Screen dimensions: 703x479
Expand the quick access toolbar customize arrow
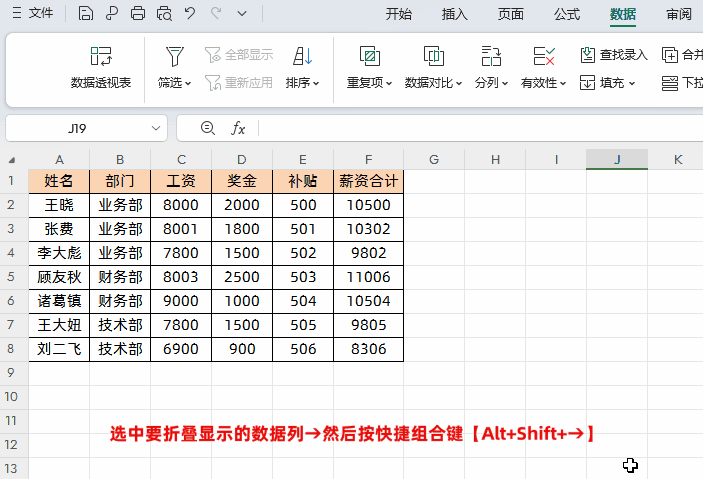tap(242, 14)
